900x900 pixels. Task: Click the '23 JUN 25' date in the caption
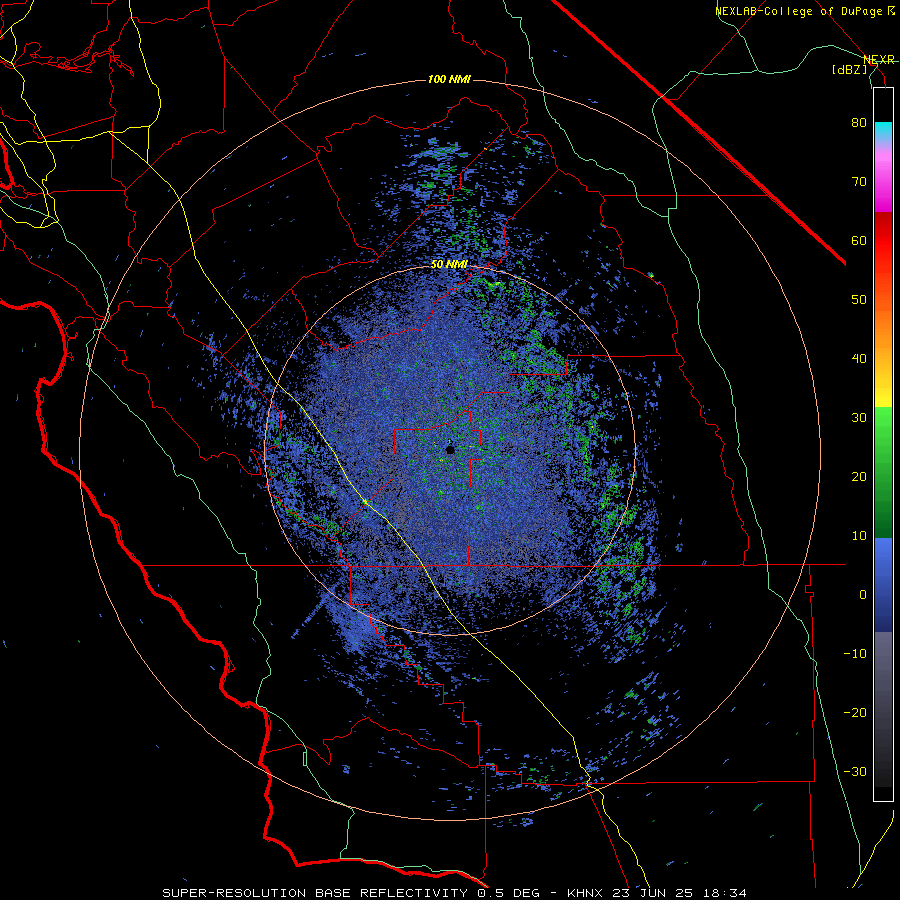pos(652,893)
